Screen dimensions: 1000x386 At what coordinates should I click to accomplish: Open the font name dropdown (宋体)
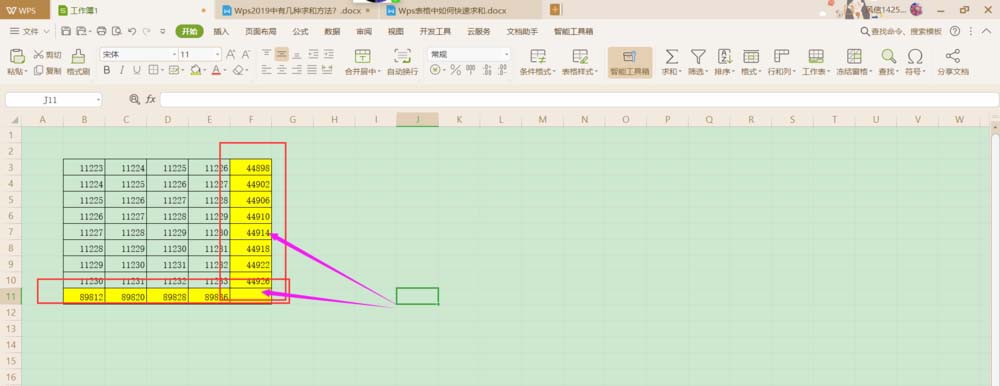pos(174,55)
